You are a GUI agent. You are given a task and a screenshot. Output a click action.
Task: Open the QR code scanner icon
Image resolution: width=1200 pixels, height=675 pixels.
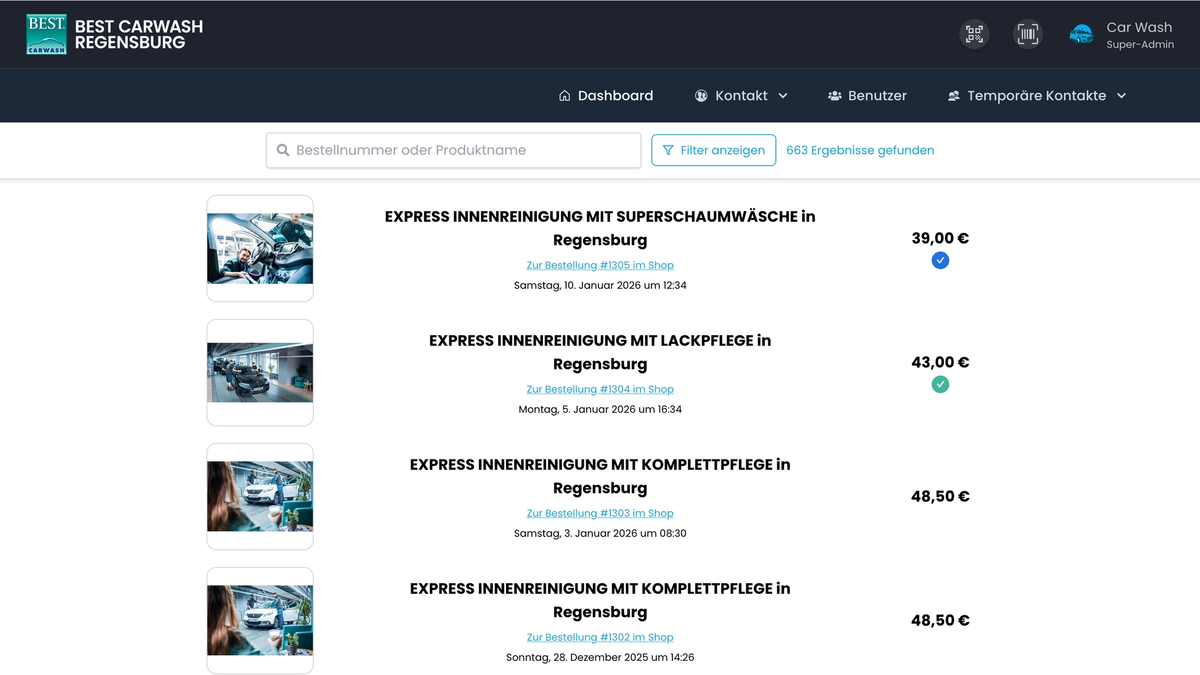click(973, 33)
